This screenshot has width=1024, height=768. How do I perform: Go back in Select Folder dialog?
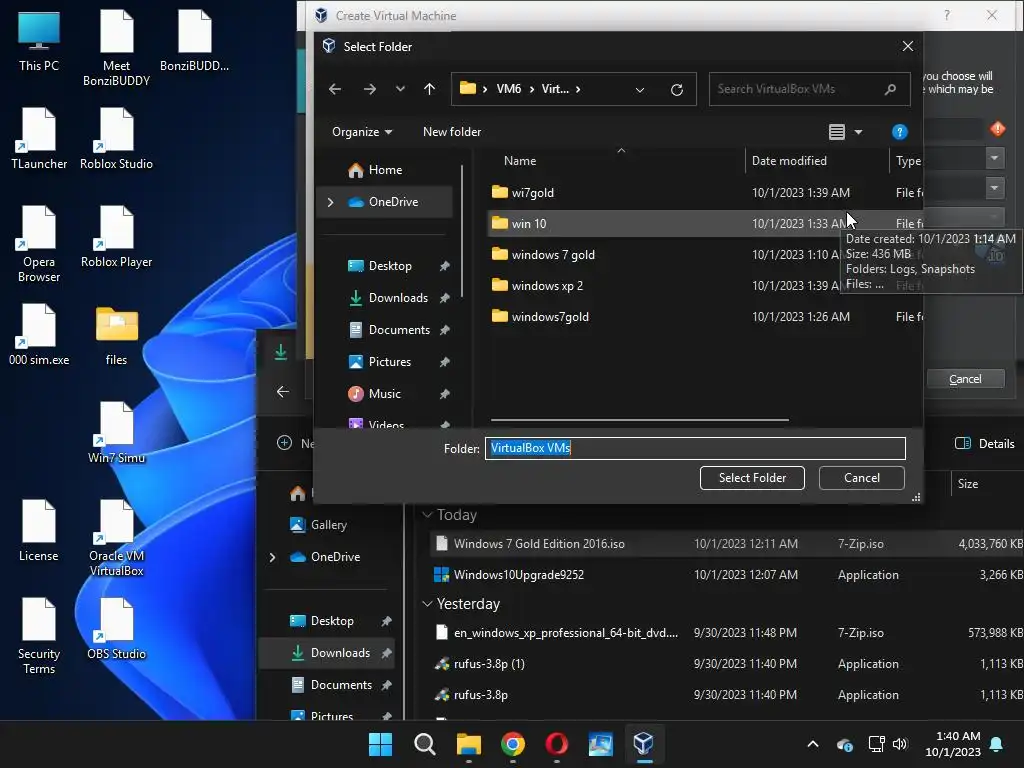click(335, 89)
